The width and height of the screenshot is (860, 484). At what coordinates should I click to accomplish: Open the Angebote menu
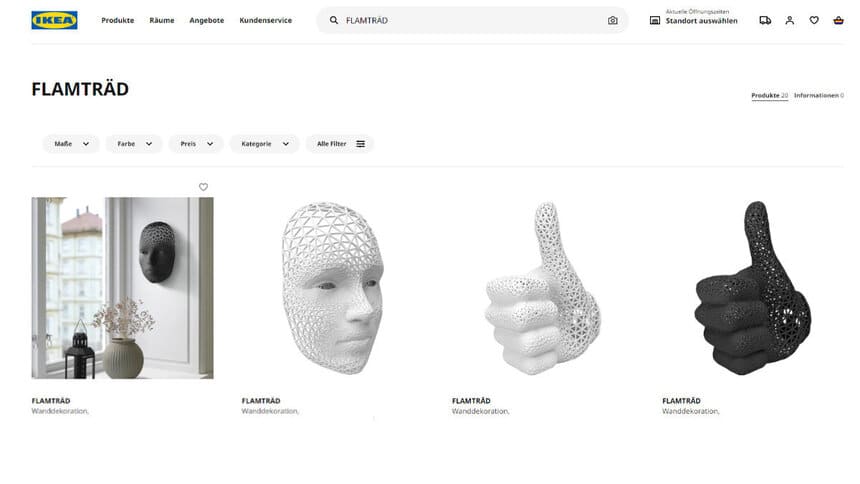pyautogui.click(x=207, y=20)
